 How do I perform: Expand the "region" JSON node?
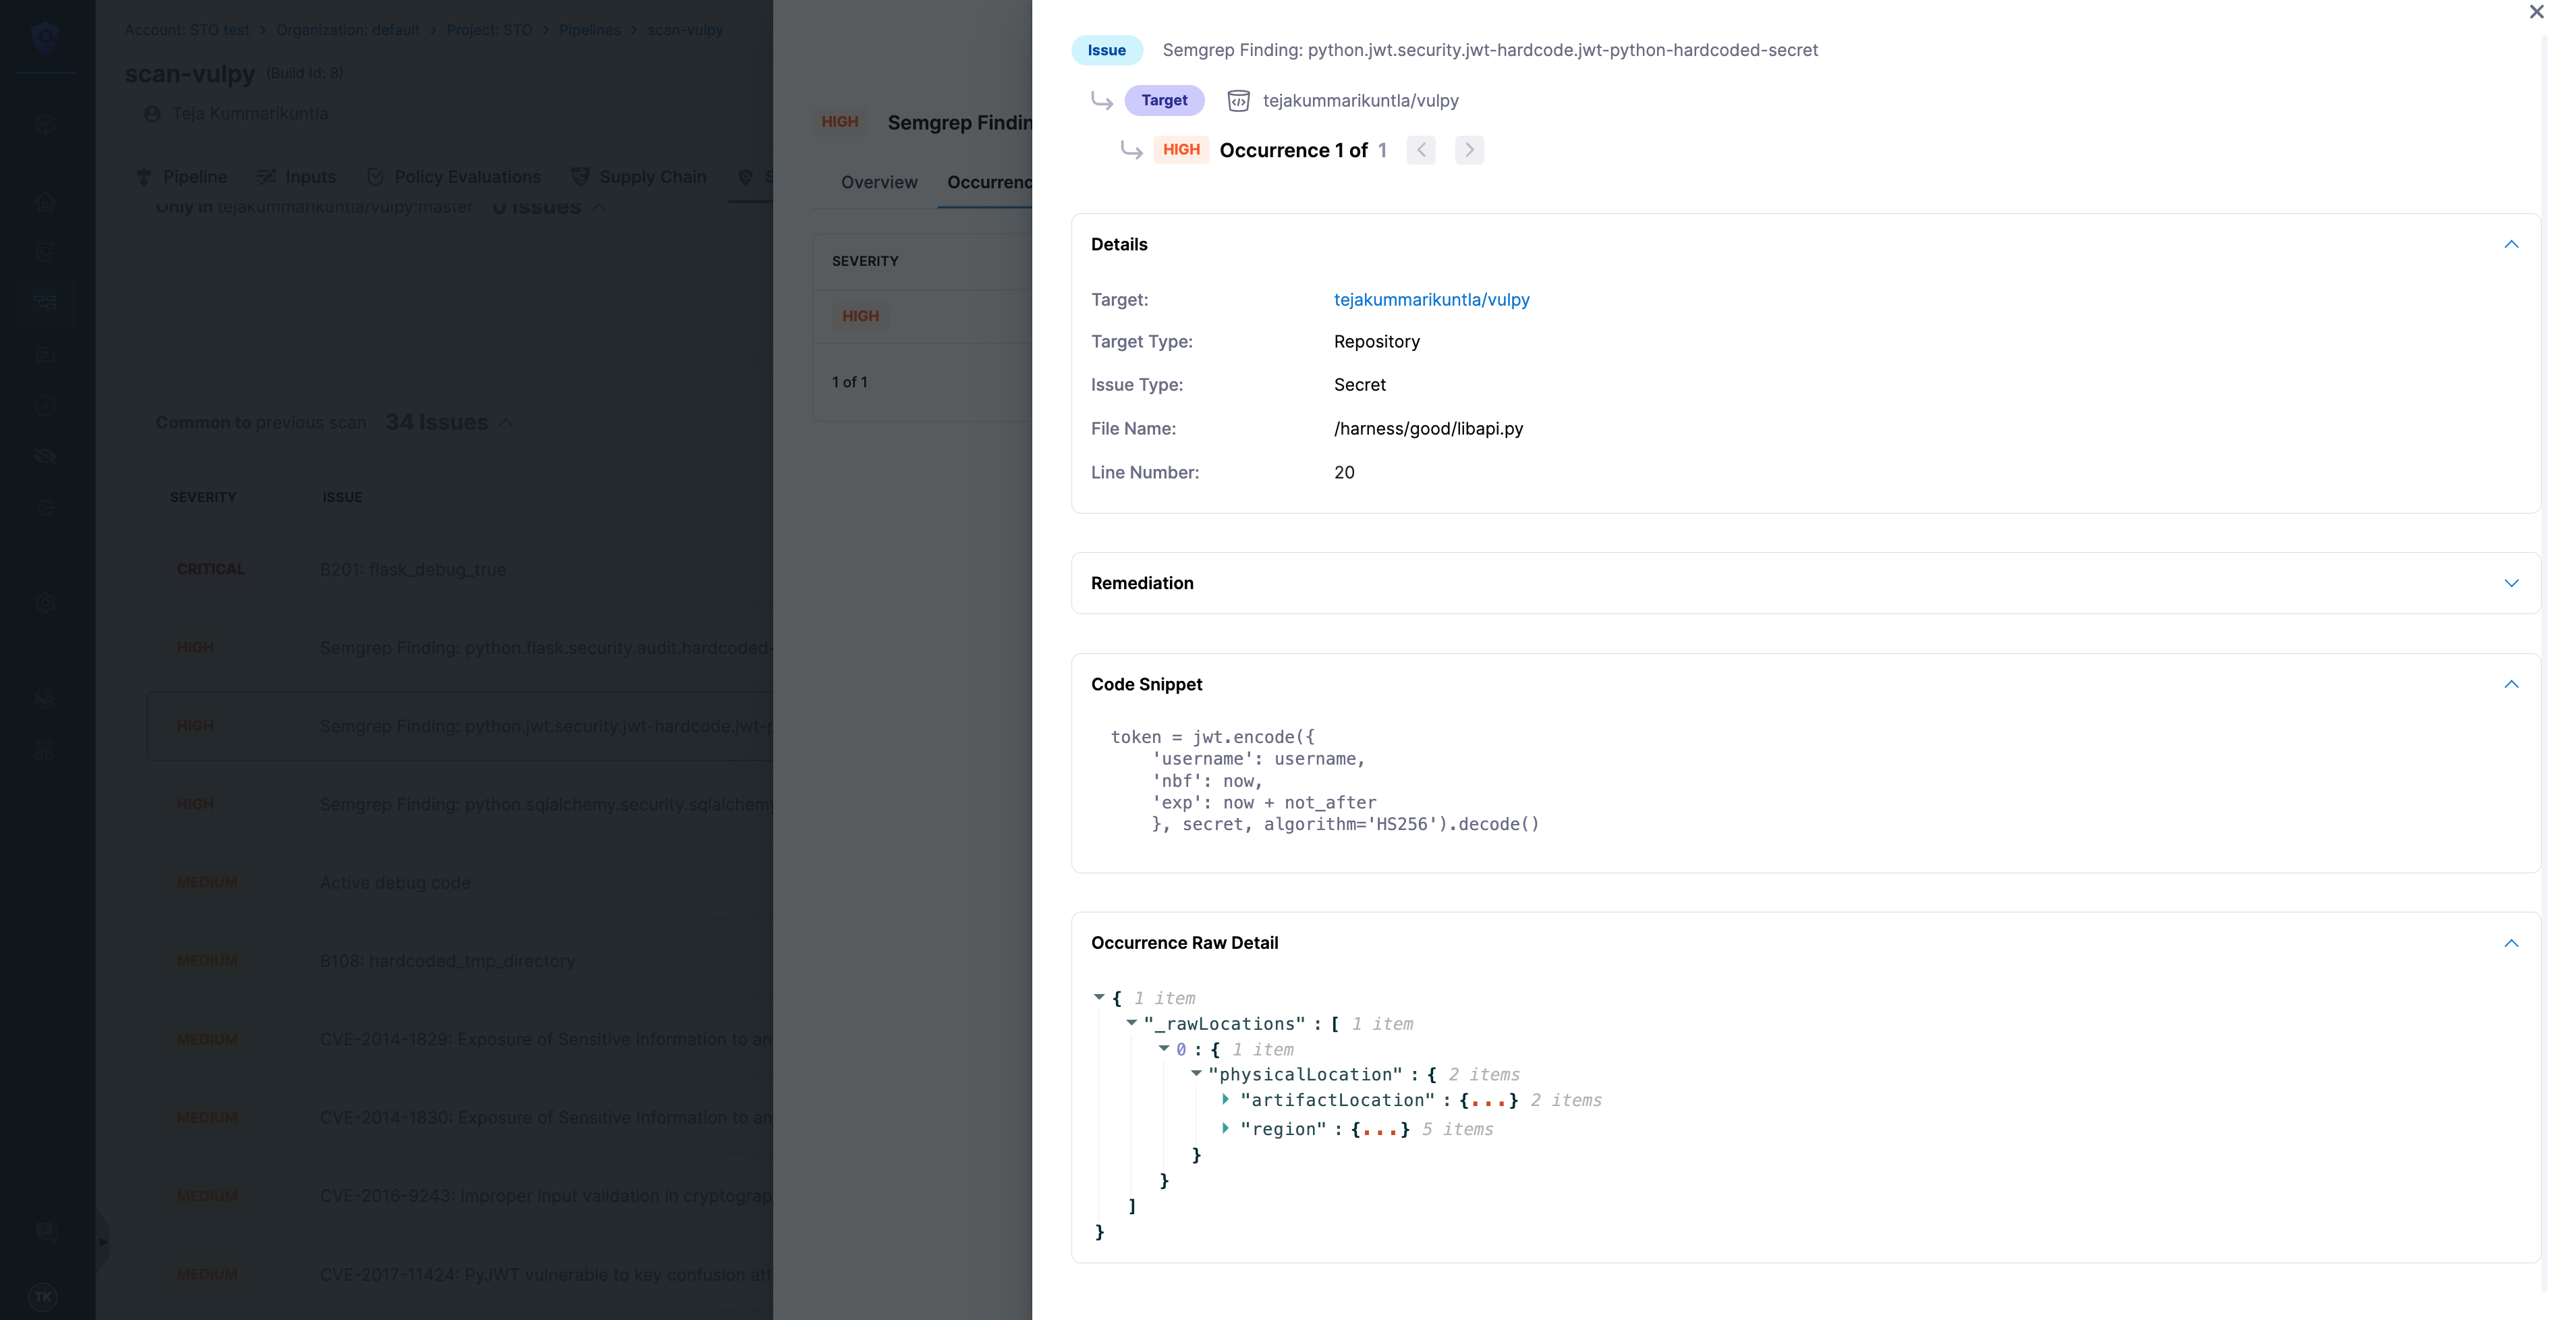[1225, 1128]
